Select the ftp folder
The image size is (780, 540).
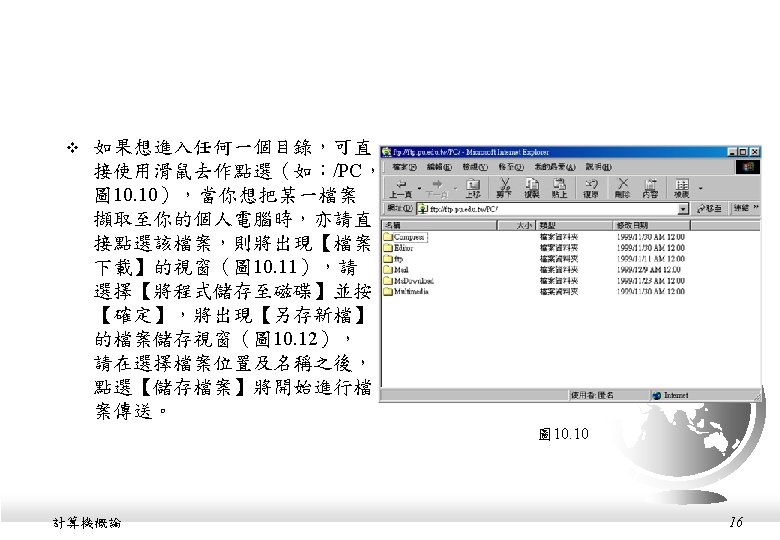pos(393,259)
